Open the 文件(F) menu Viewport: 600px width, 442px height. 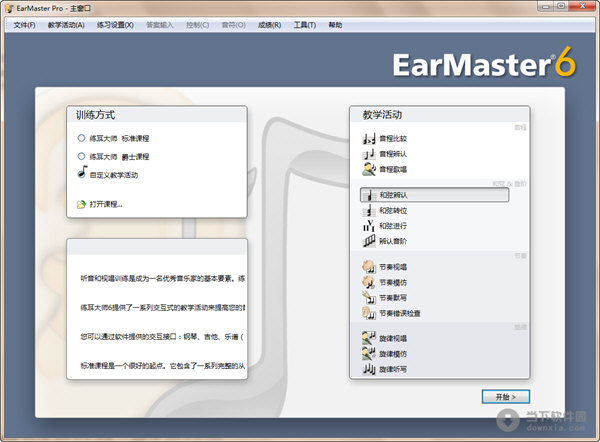(x=24, y=25)
